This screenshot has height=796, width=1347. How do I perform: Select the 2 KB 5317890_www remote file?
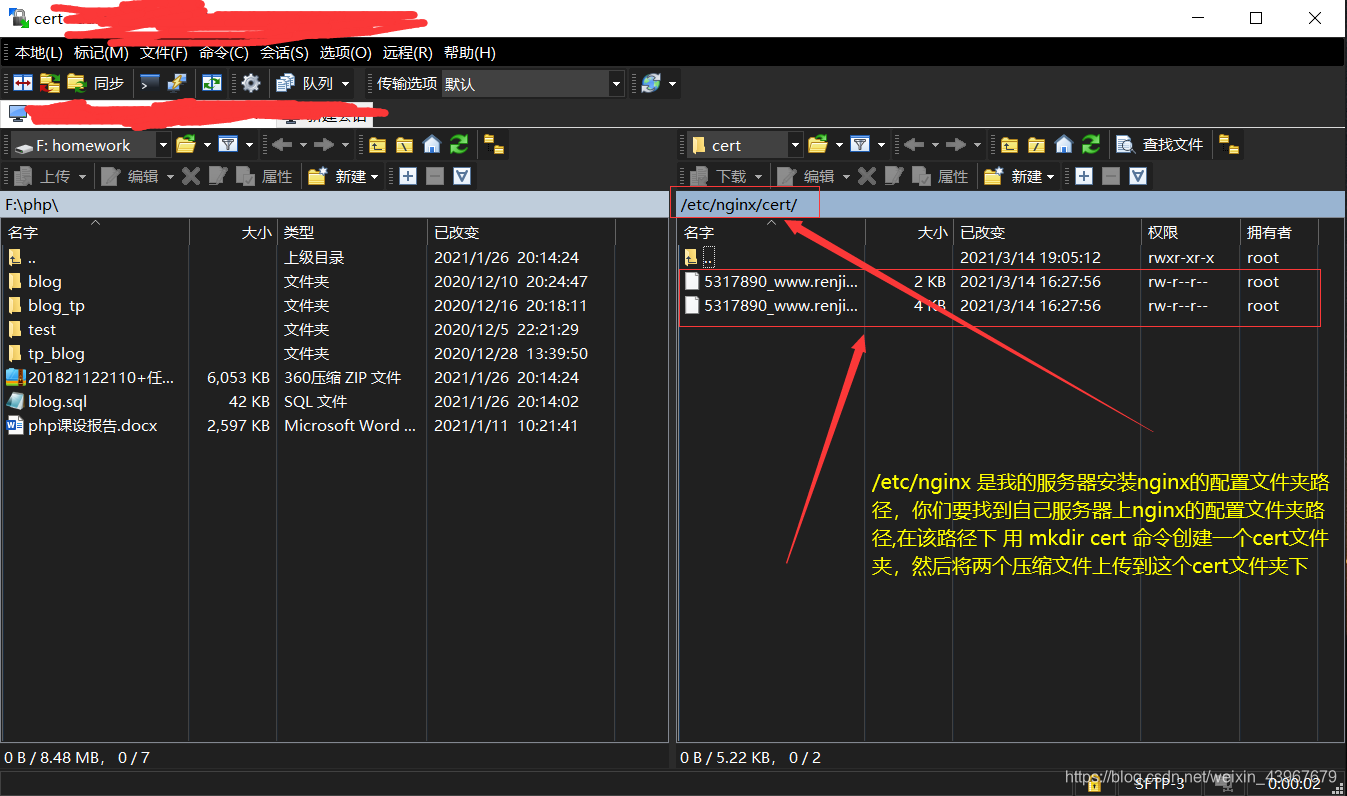click(780, 281)
